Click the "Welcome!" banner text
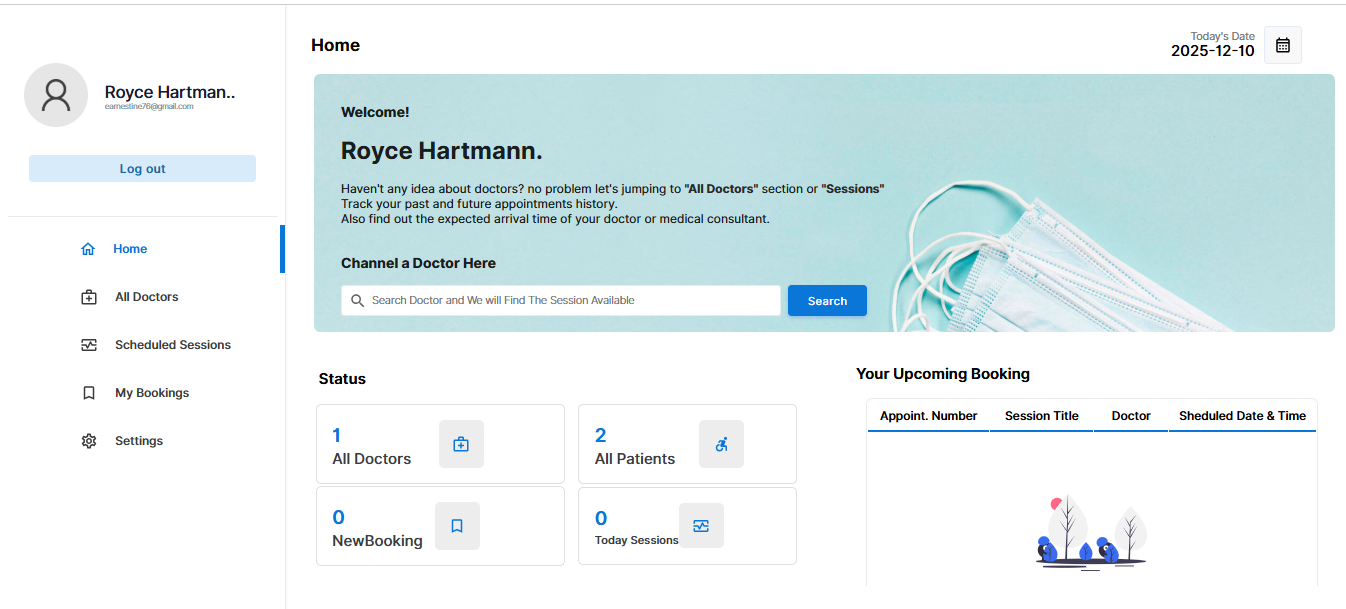The height and width of the screenshot is (609, 1346). (375, 112)
